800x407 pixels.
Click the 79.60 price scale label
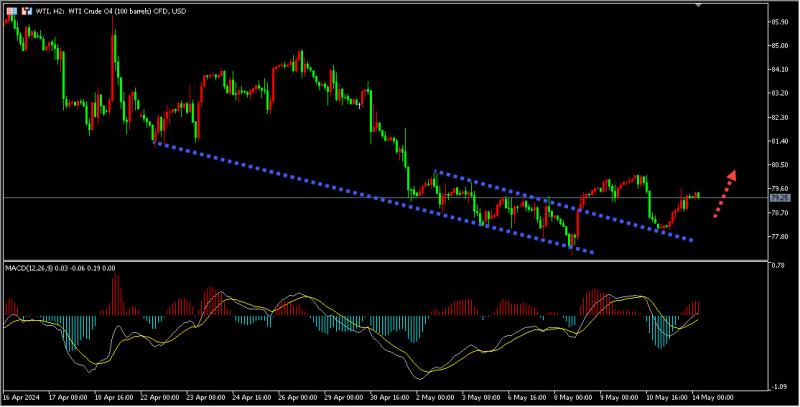tap(781, 188)
